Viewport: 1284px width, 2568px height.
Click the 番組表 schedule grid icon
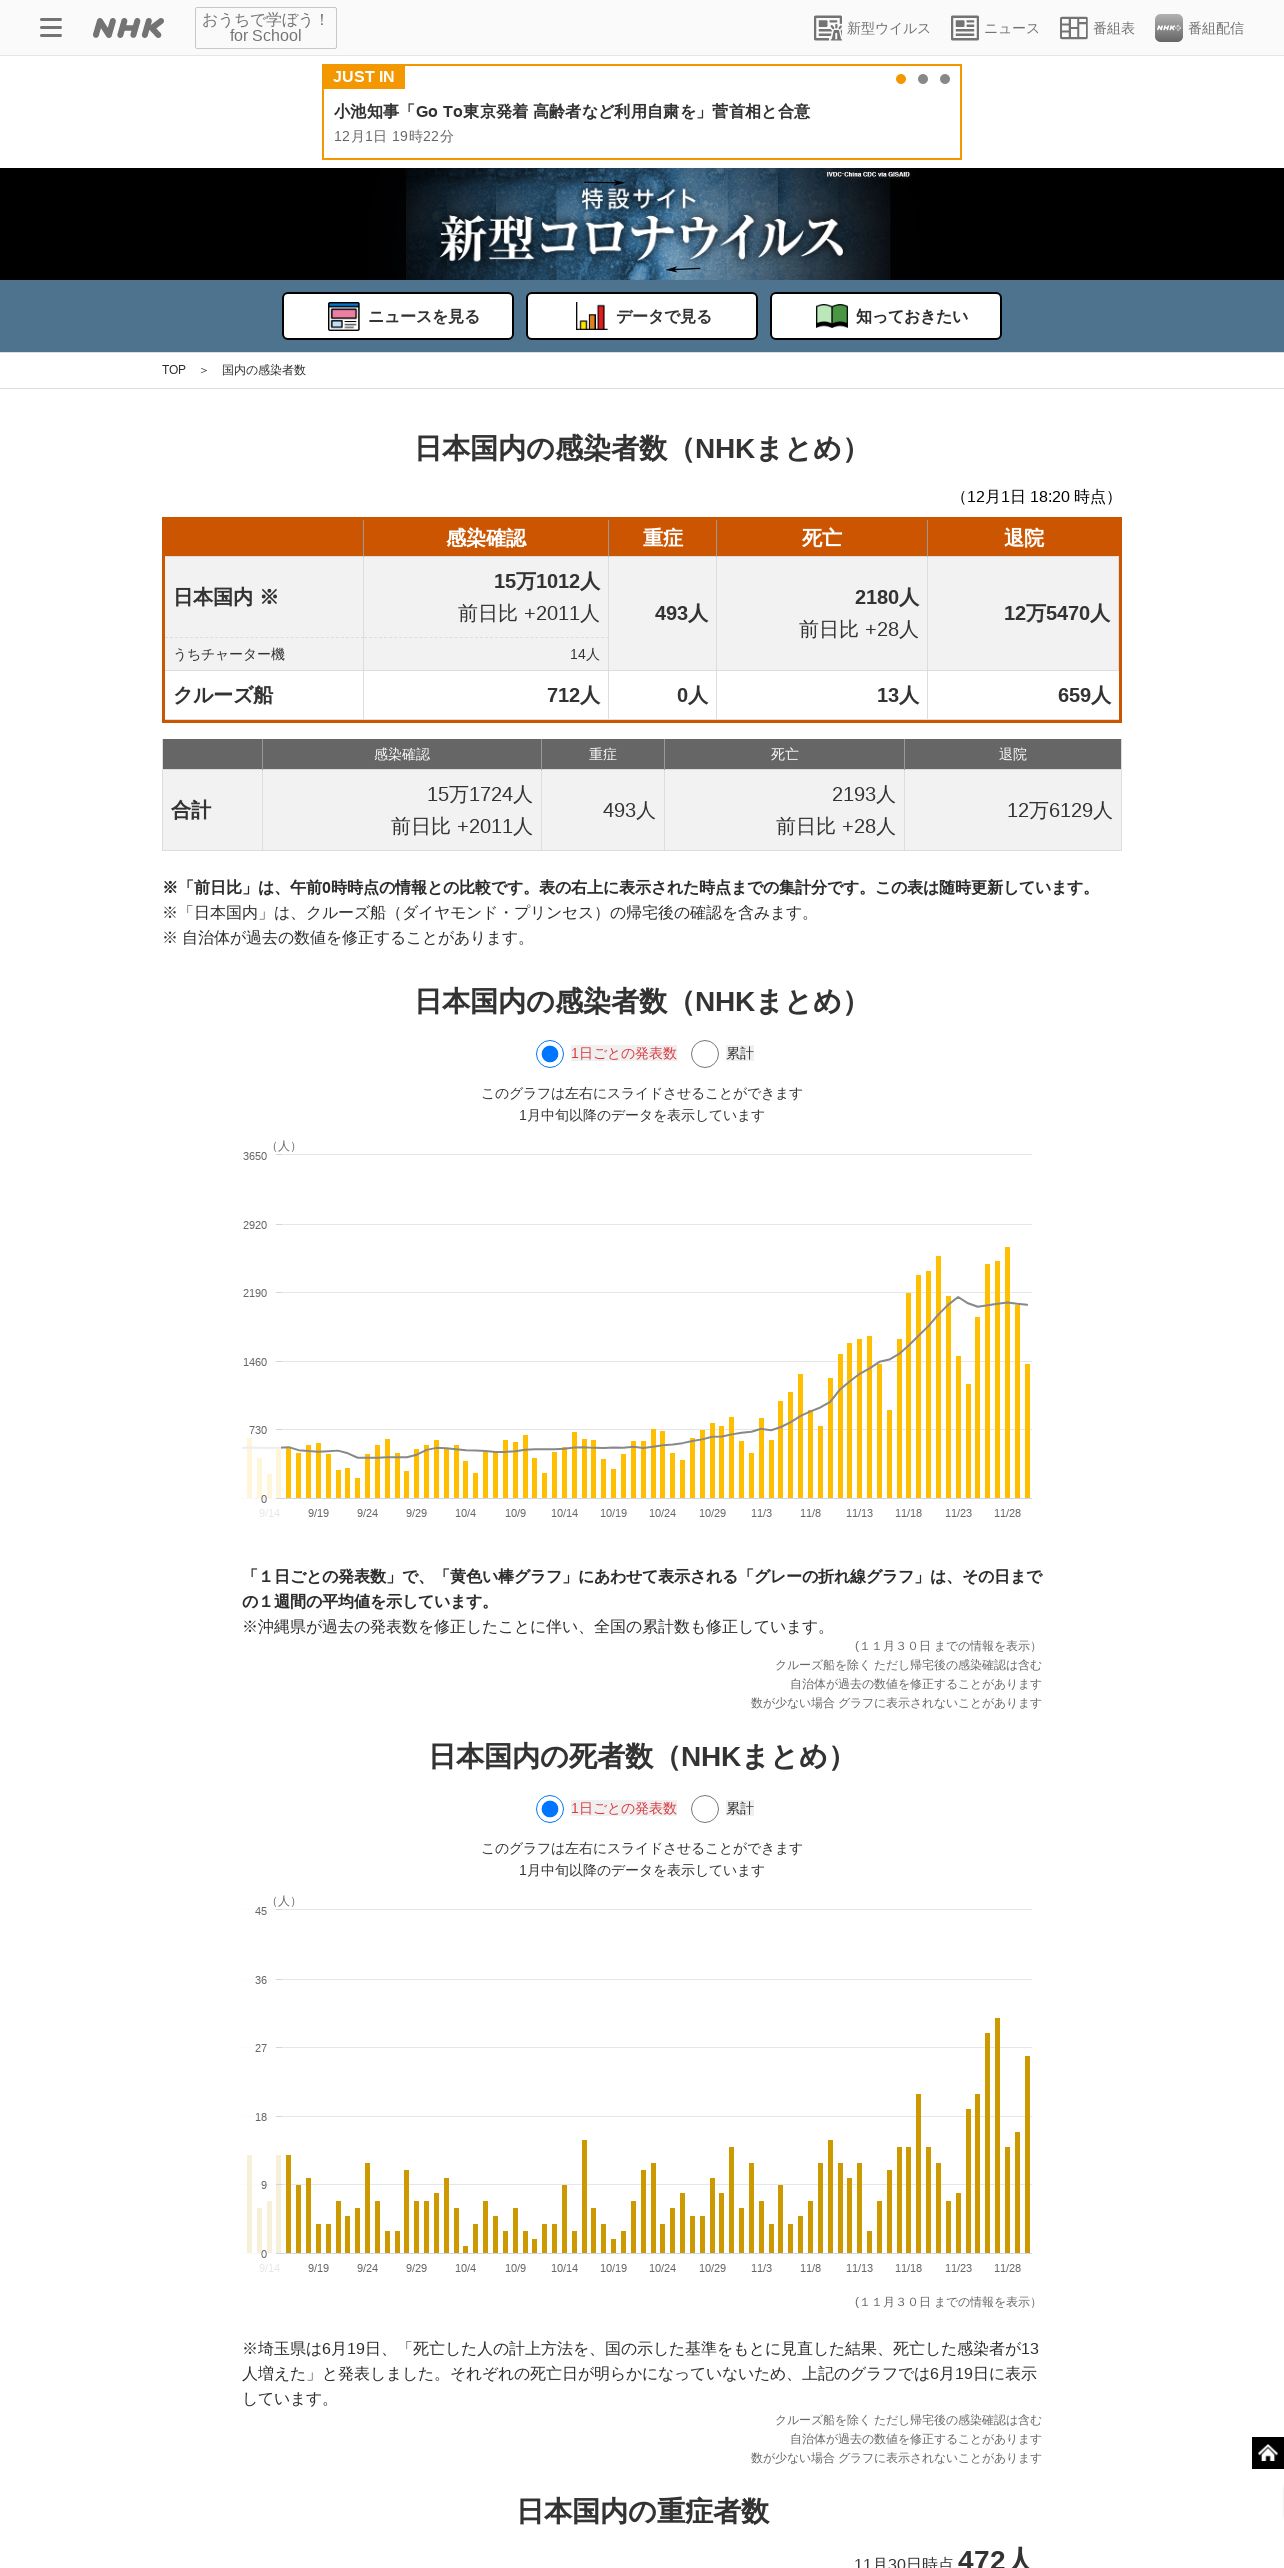(x=1074, y=28)
